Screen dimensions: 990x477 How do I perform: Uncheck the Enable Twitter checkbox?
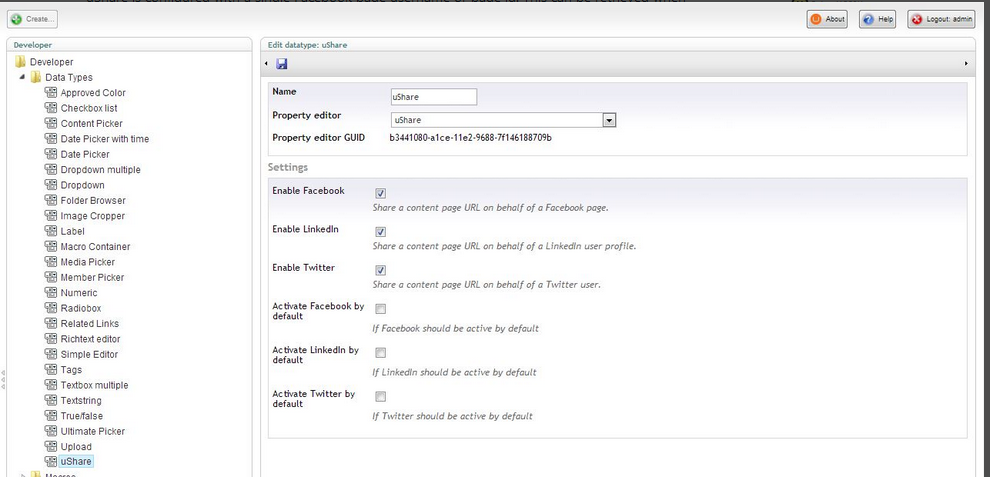[x=381, y=270]
